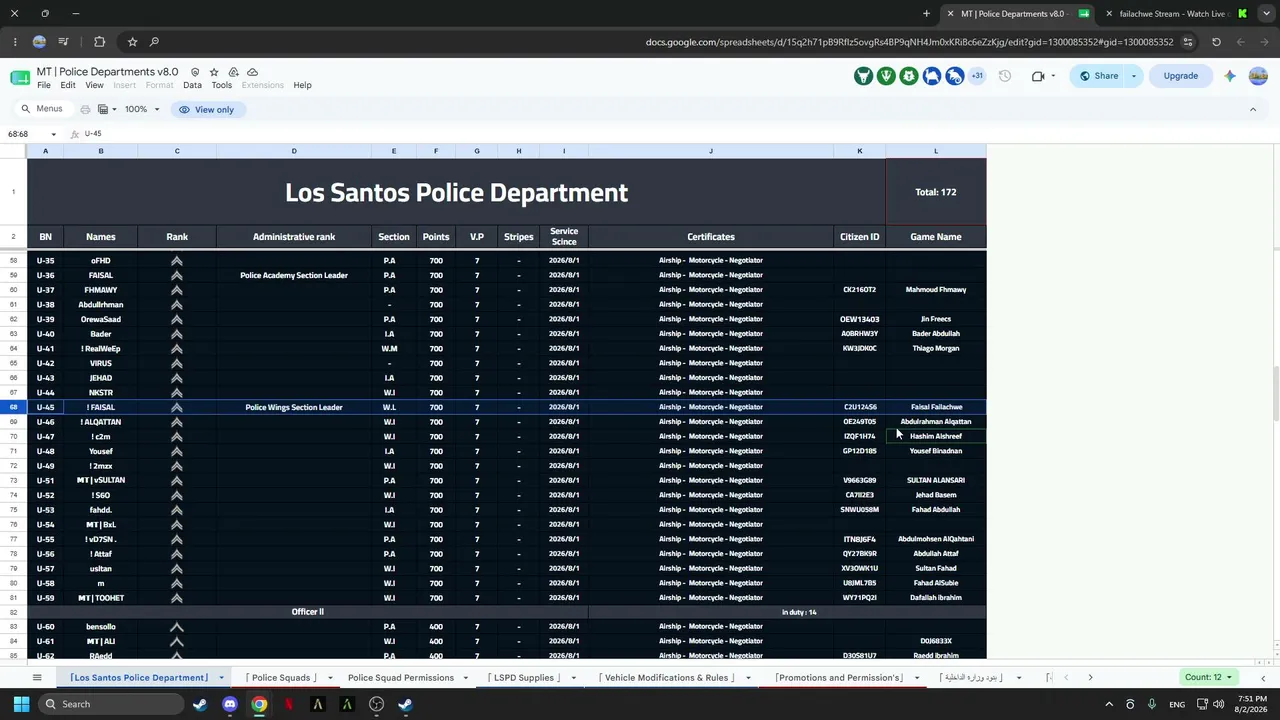Click the View only button
The height and width of the screenshot is (720, 1280).
pyautogui.click(x=206, y=109)
